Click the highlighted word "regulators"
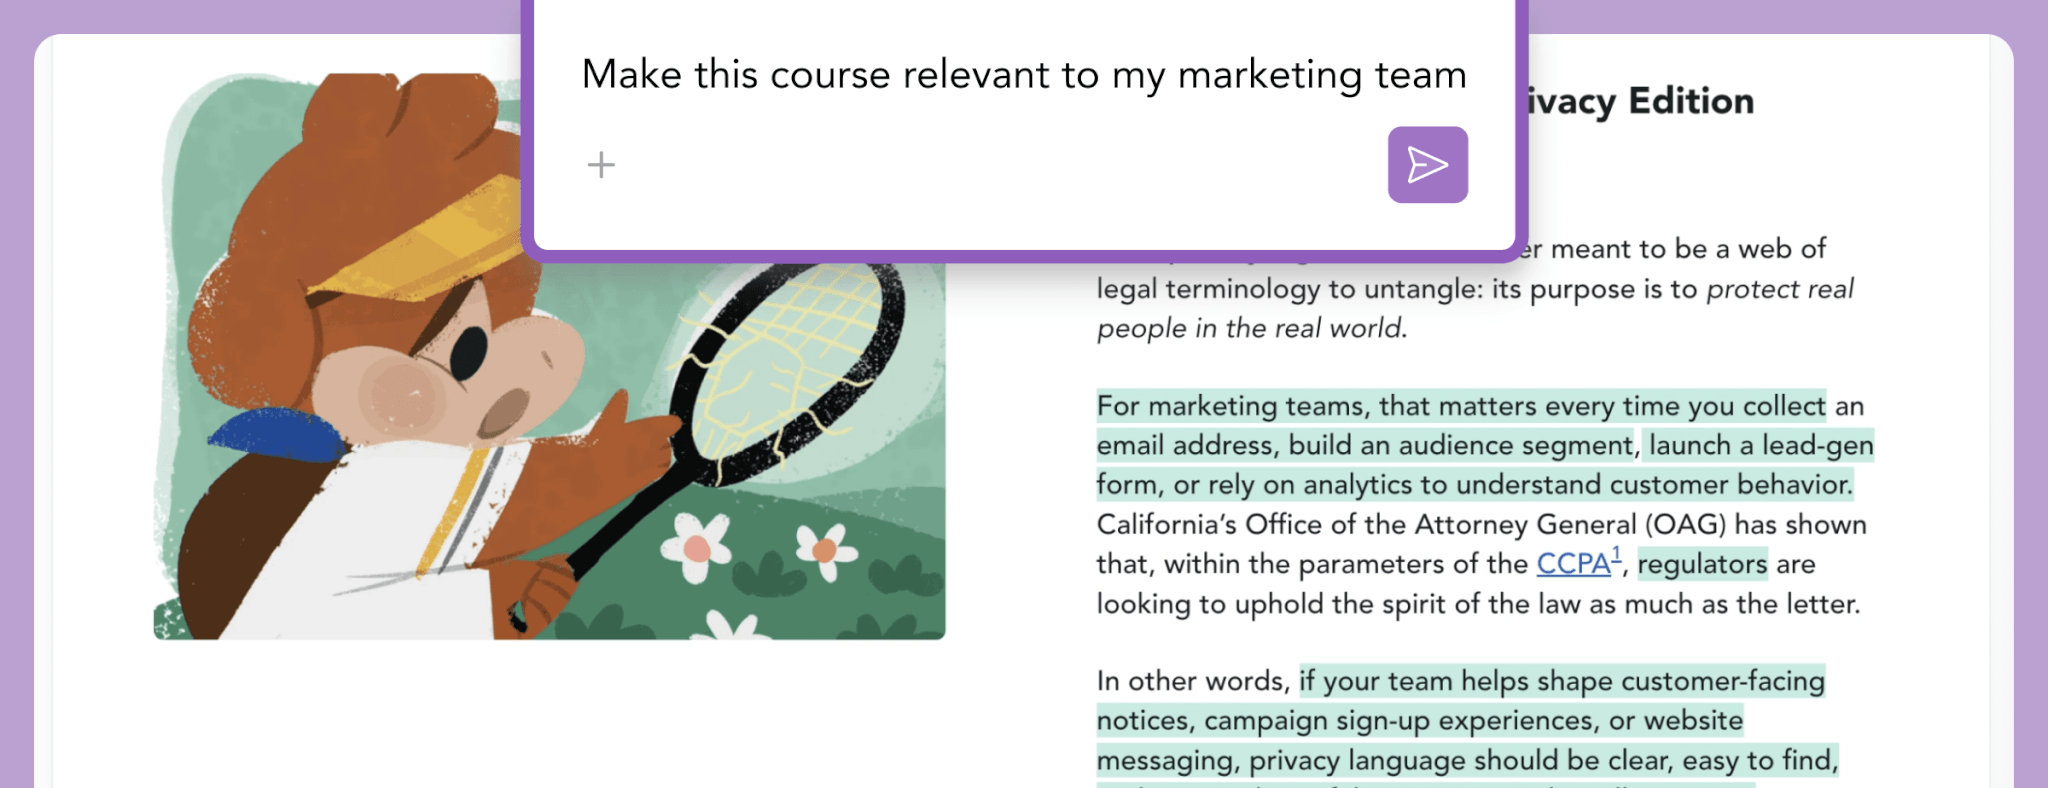 click(1702, 564)
